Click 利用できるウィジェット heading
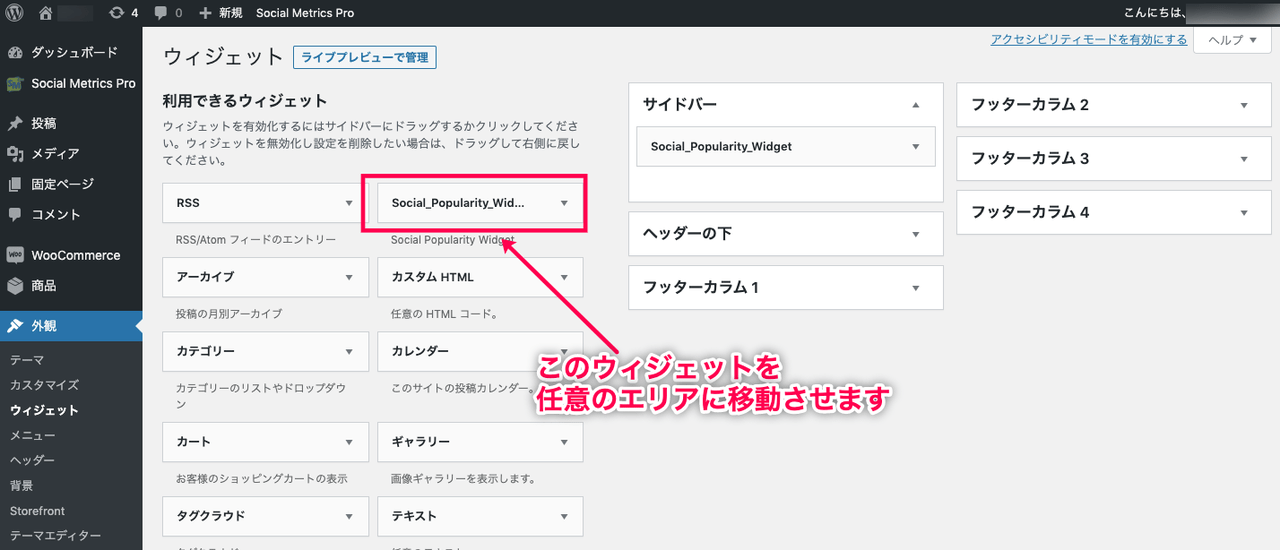1280x550 pixels. coord(245,101)
